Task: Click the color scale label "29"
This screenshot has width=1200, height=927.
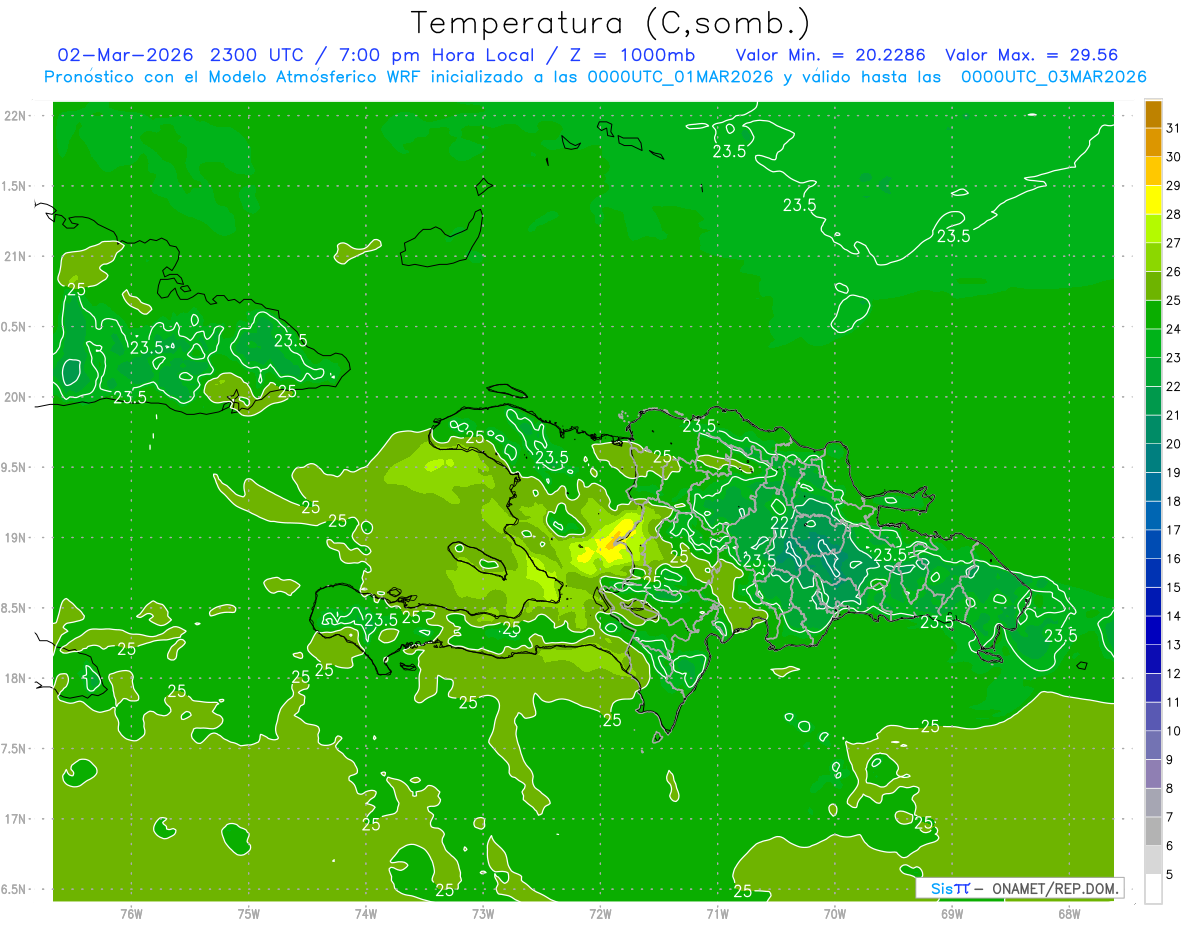Action: point(1174,186)
